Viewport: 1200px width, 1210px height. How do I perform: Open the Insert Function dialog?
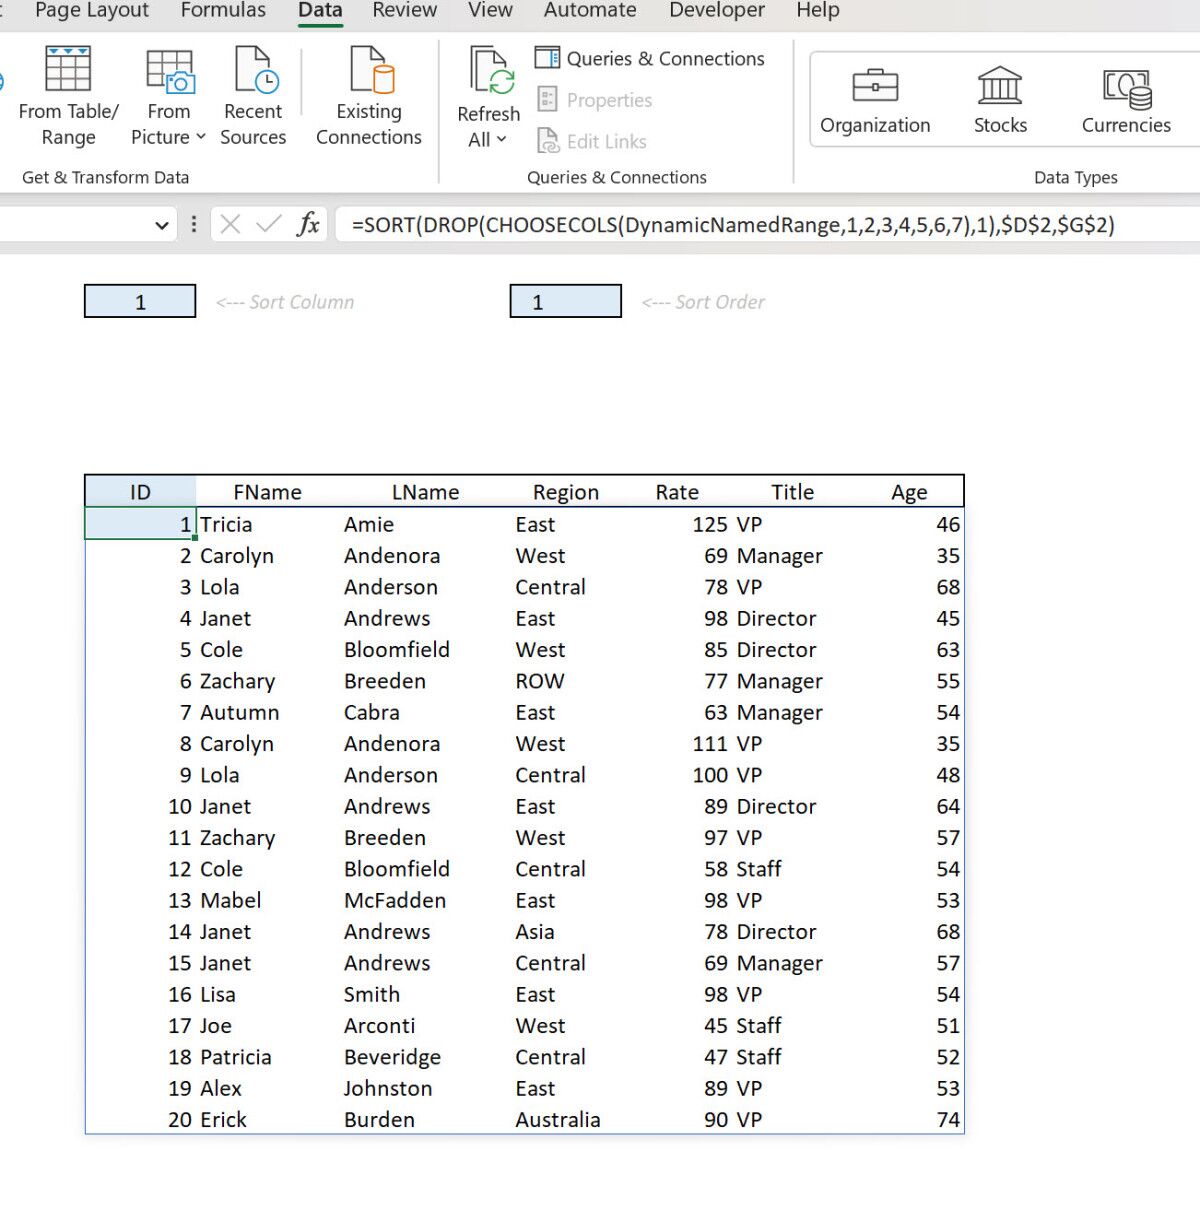309,224
